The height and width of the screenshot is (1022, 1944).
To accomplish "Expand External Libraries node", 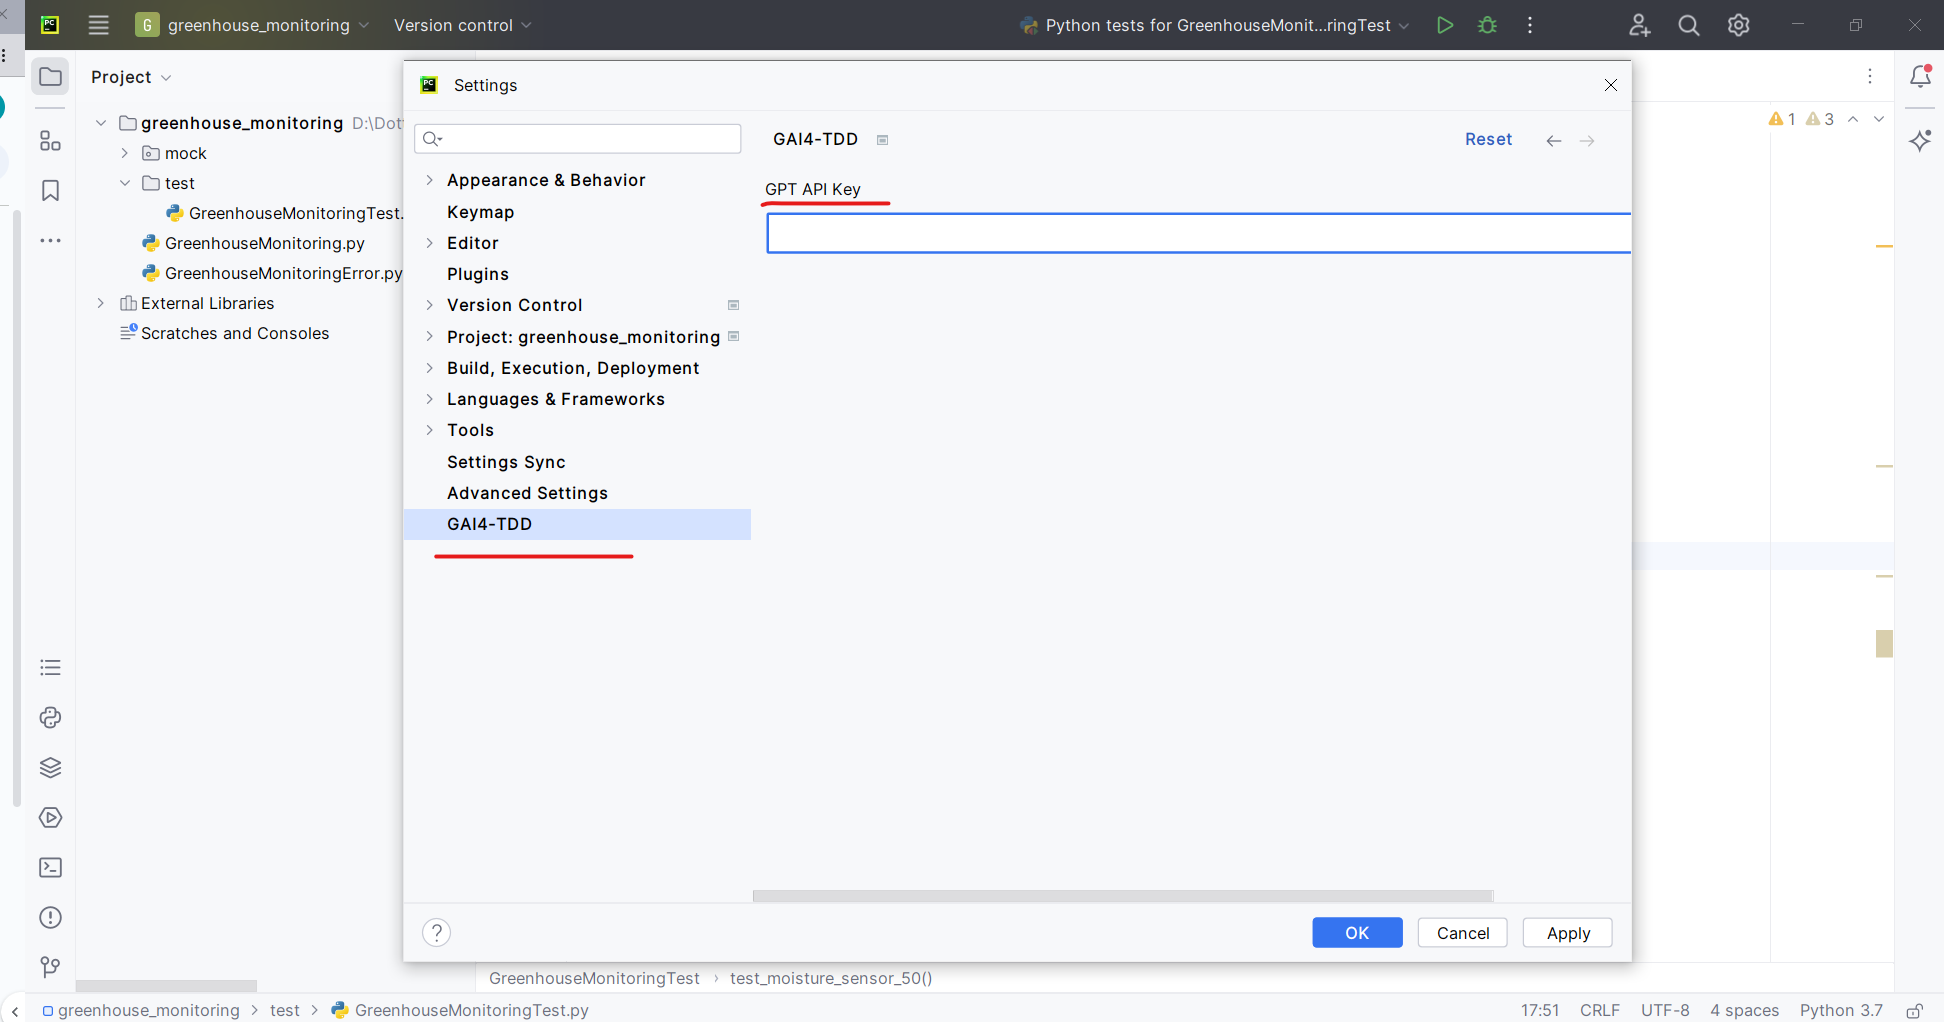I will [x=101, y=303].
